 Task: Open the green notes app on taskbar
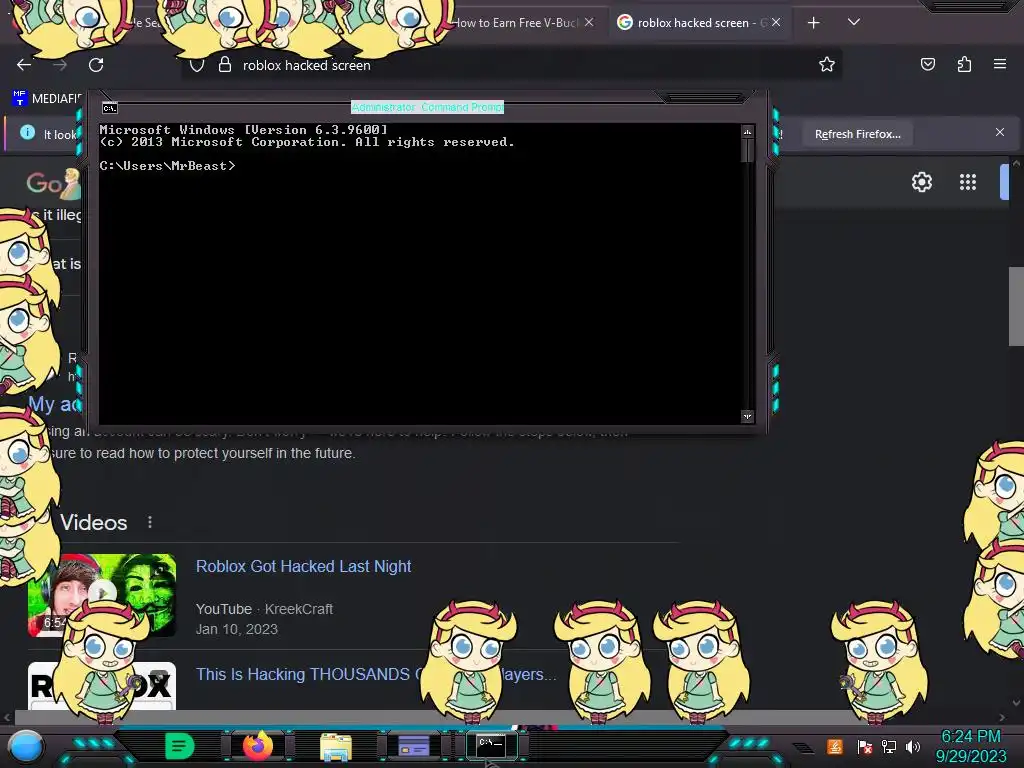(179, 746)
